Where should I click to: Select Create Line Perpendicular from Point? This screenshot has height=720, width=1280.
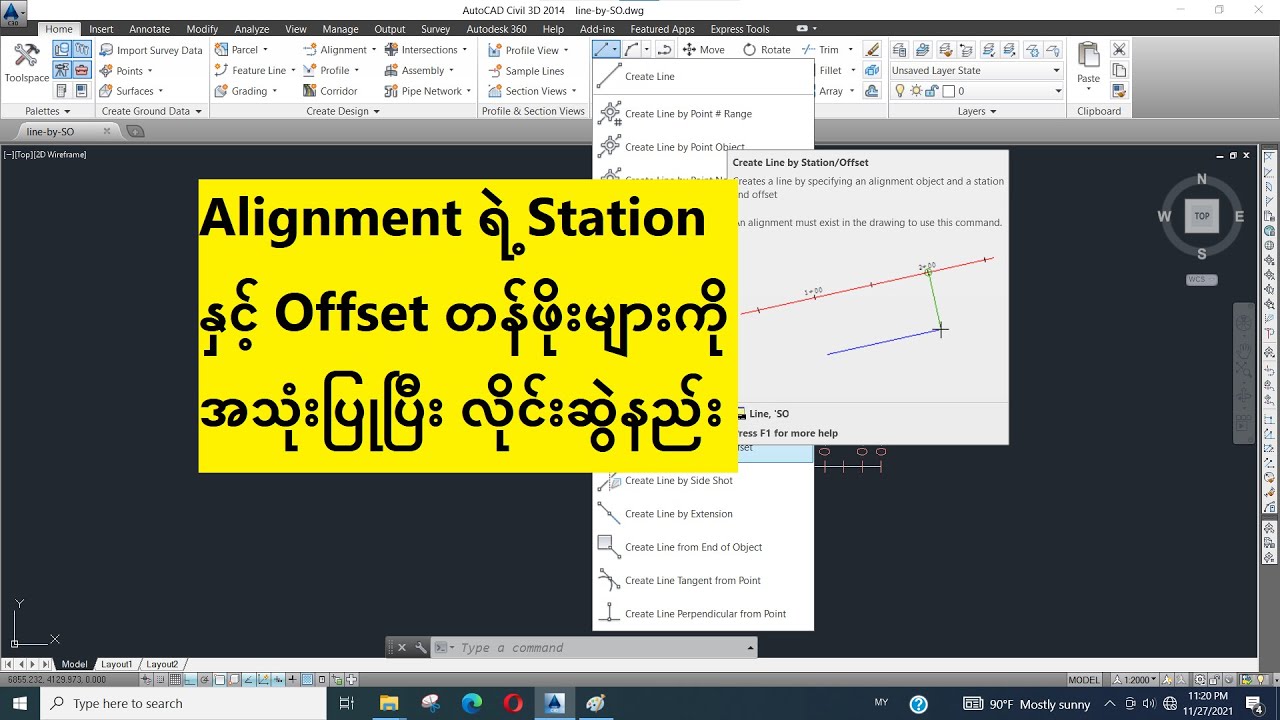[x=703, y=614]
